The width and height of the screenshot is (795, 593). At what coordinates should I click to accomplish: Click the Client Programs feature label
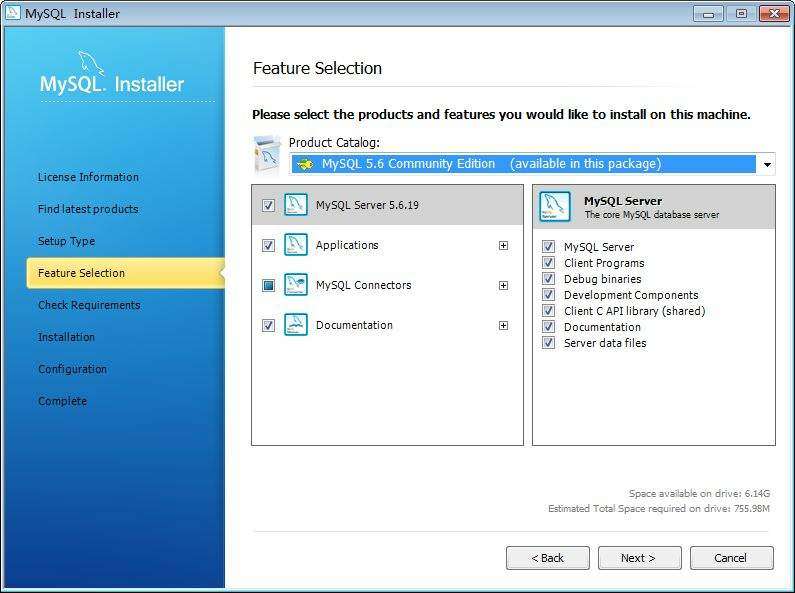click(604, 263)
